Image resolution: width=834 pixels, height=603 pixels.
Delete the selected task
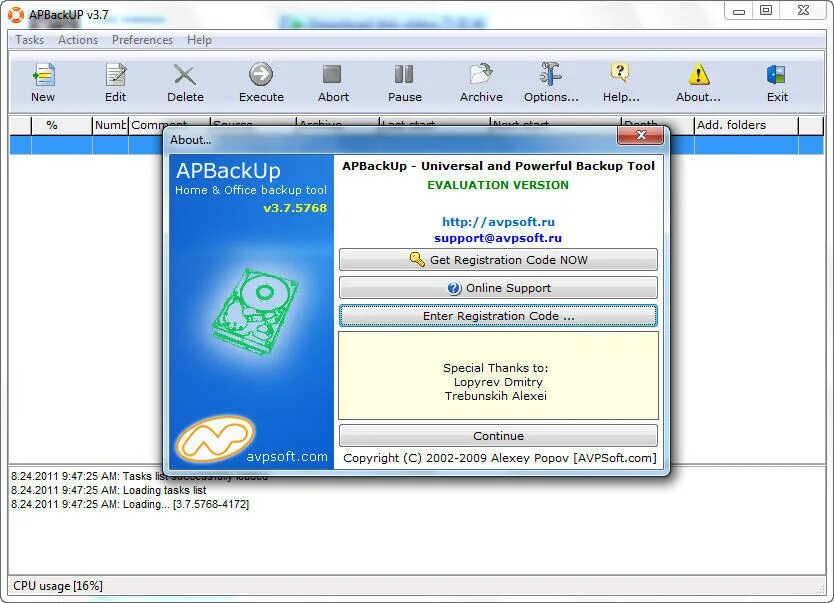pyautogui.click(x=185, y=83)
